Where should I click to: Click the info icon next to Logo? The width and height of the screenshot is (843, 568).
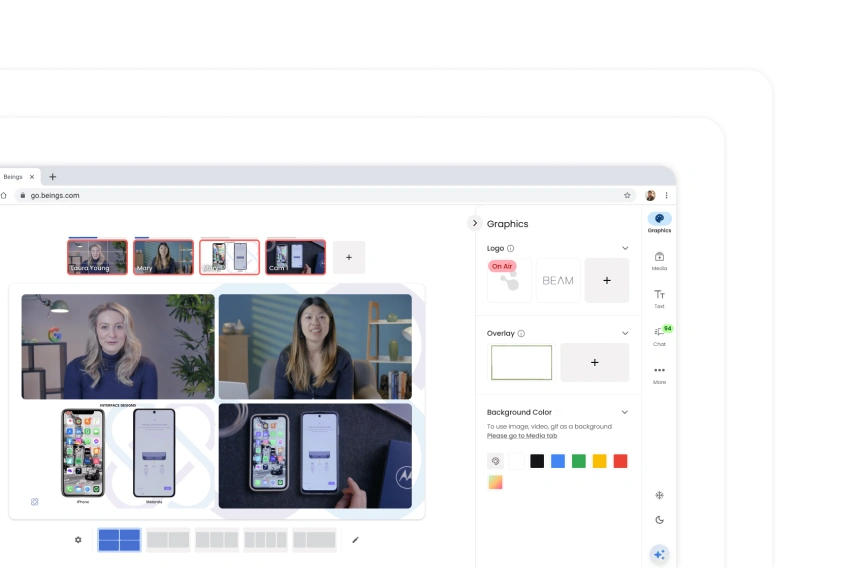click(x=510, y=248)
